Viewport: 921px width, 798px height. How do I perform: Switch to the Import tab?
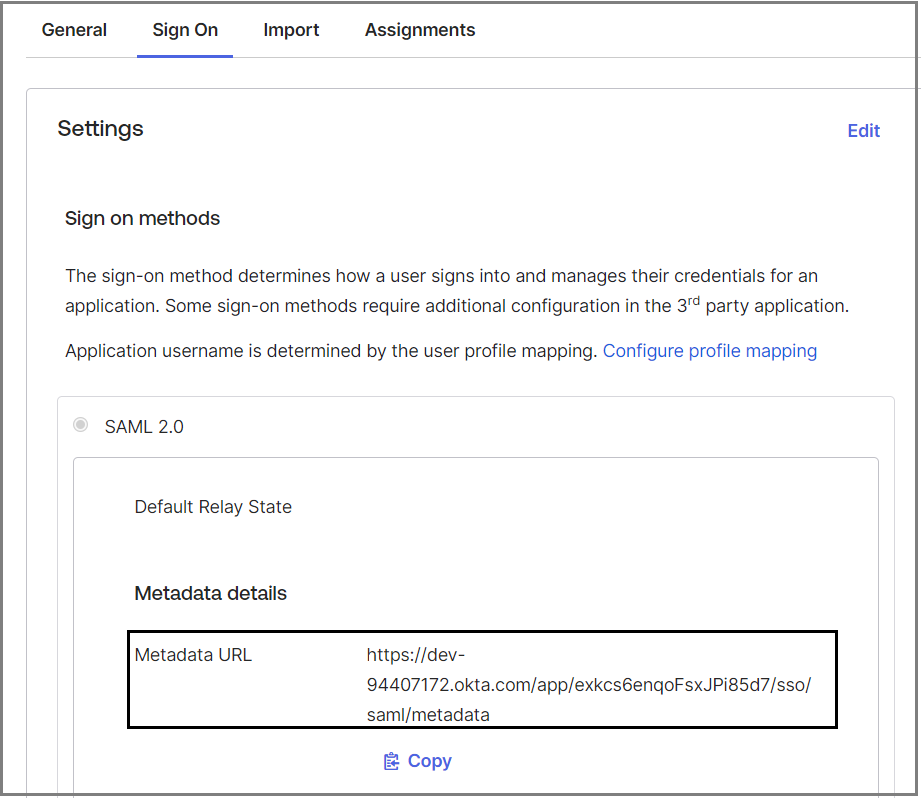(291, 30)
